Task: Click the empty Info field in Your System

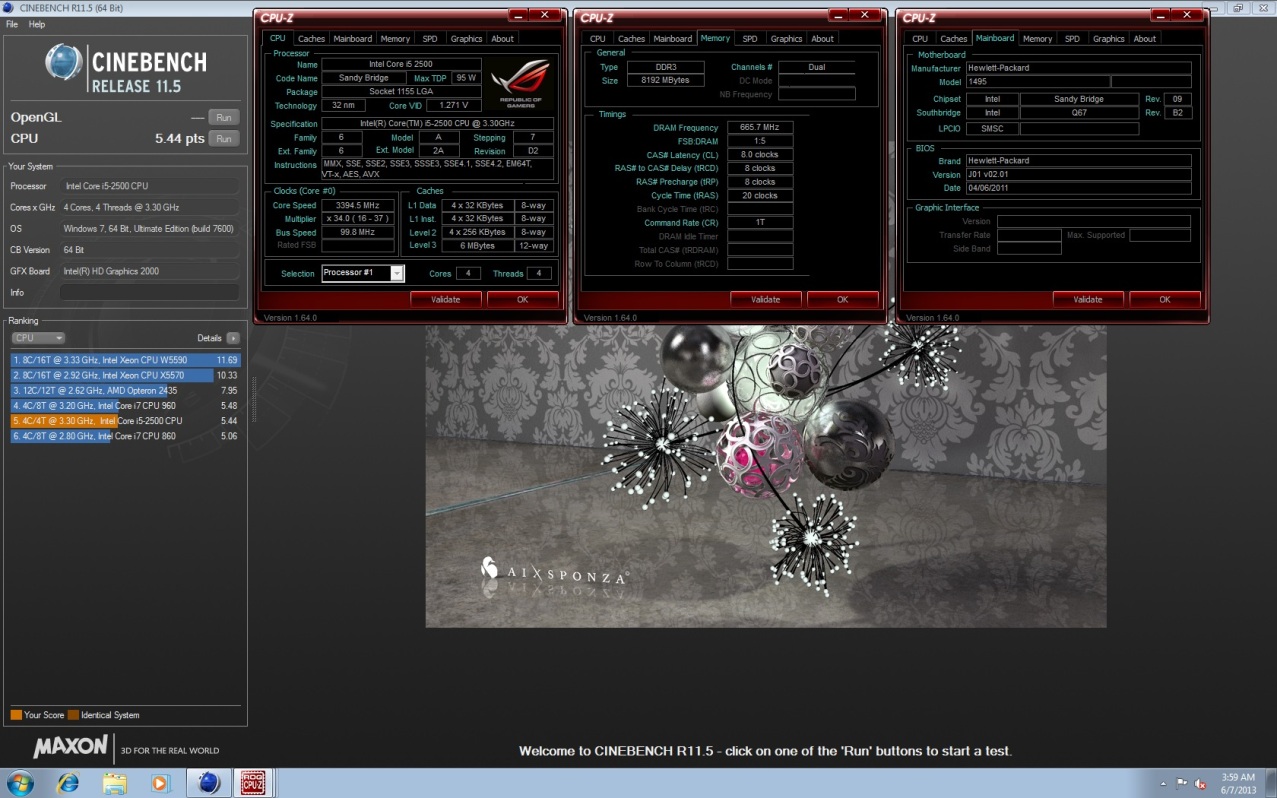Action: [149, 293]
